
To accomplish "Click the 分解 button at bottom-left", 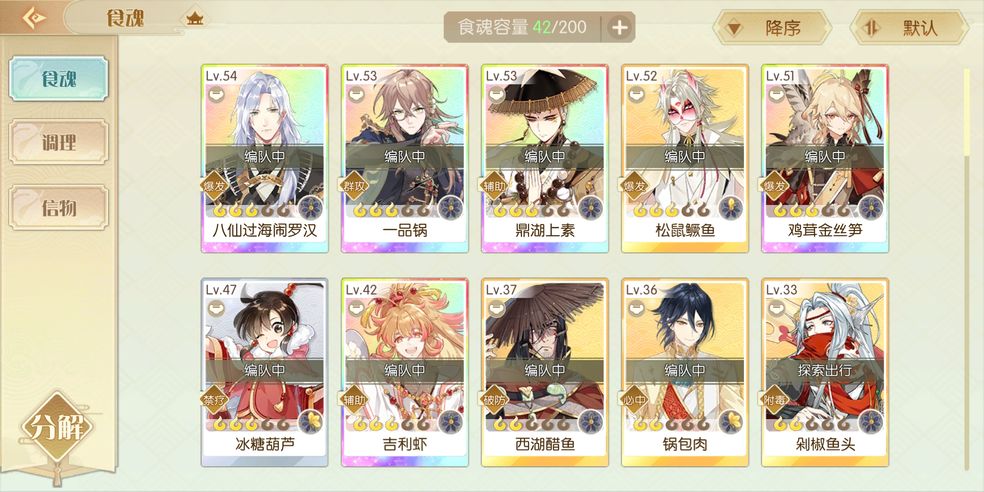I will [57, 428].
